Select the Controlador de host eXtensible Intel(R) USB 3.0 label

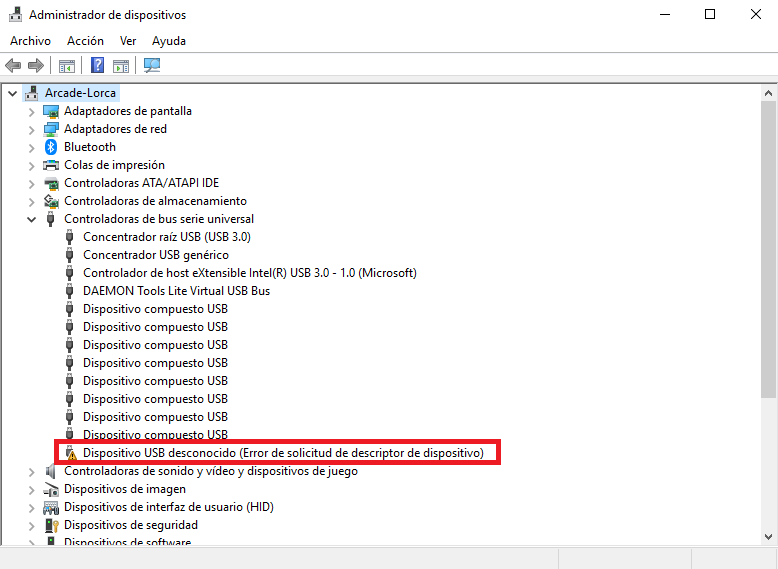250,273
